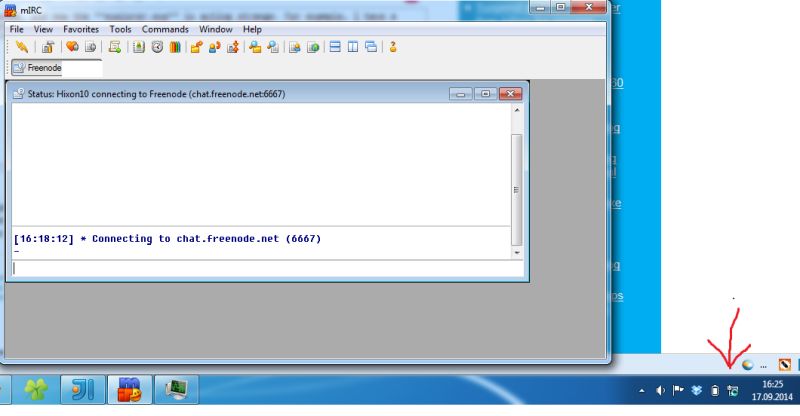This screenshot has width=800, height=416.
Task: Click the DCC Send File toolbar icon
Action: [x=196, y=47]
